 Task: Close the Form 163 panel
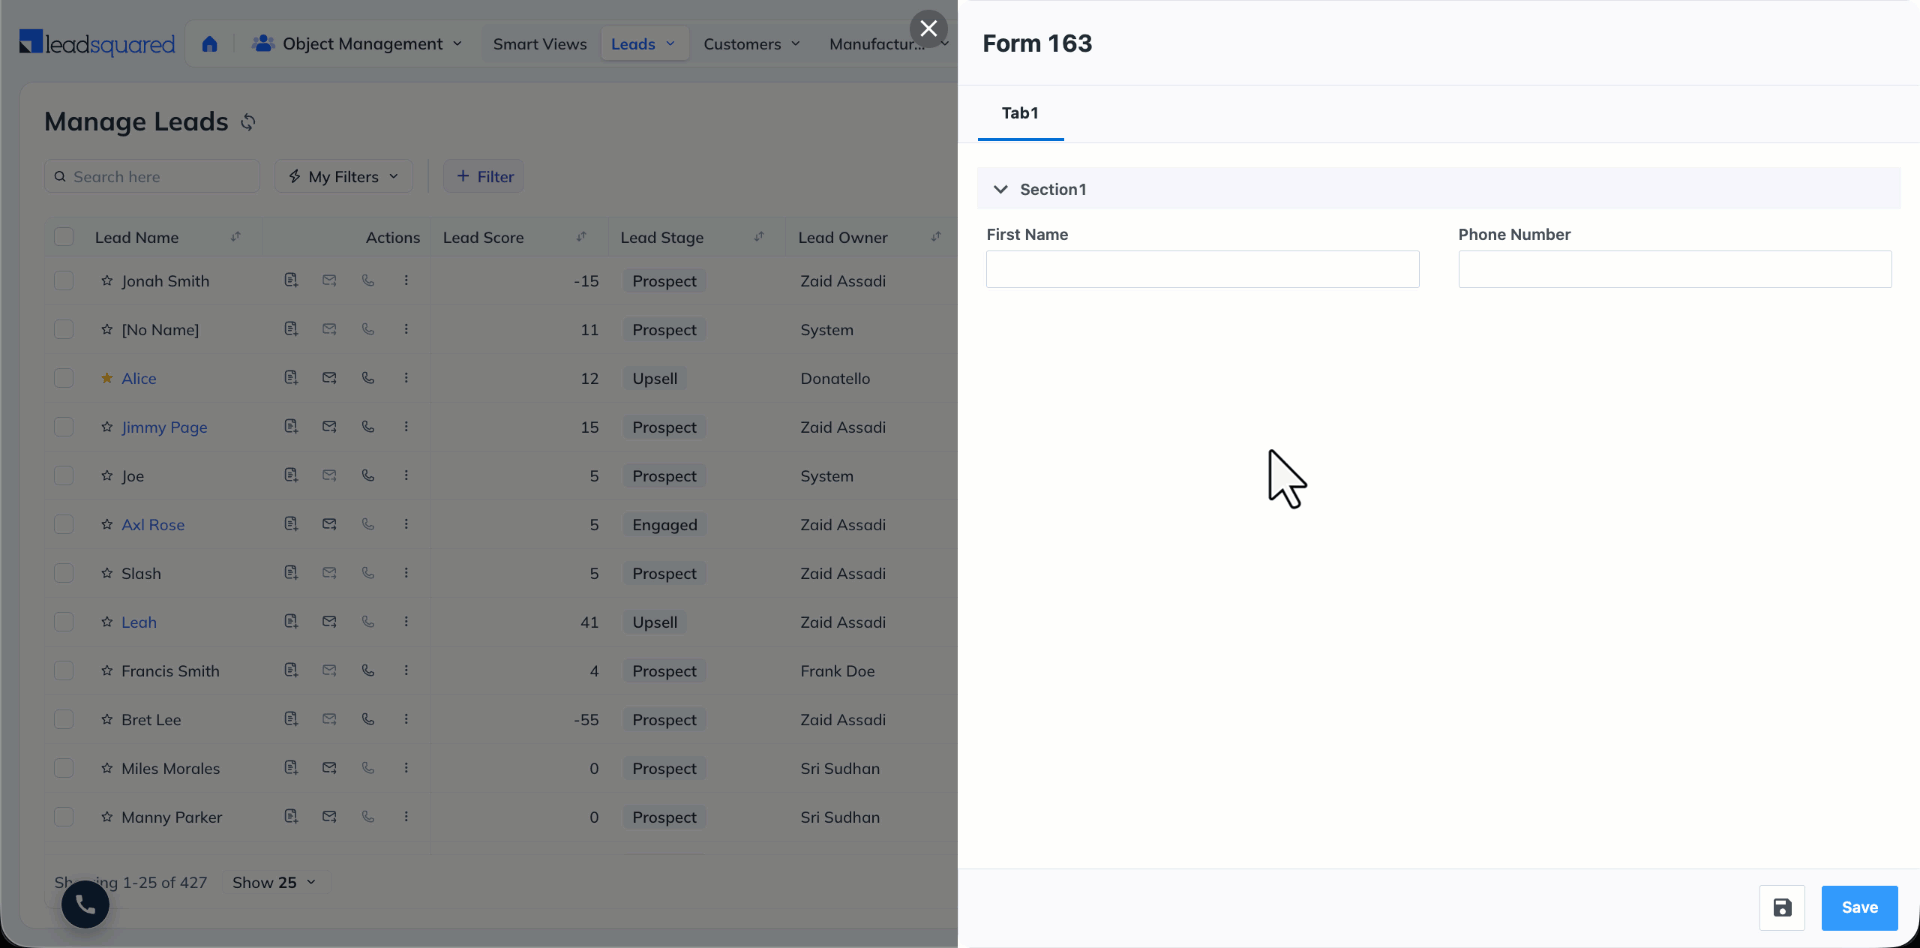coord(928,28)
